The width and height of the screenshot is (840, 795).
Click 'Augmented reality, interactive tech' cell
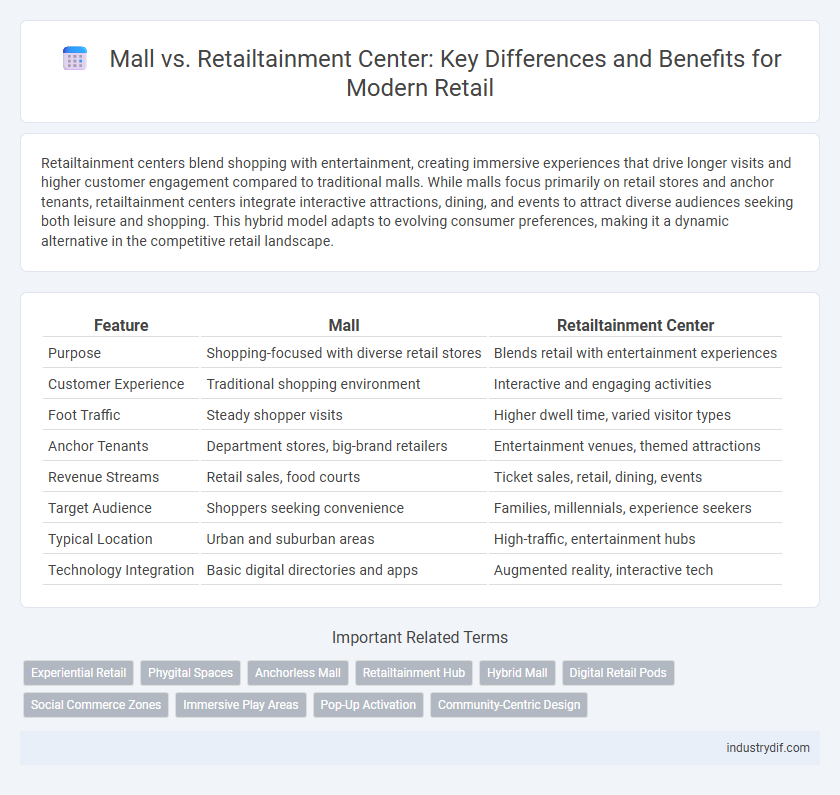(635, 571)
